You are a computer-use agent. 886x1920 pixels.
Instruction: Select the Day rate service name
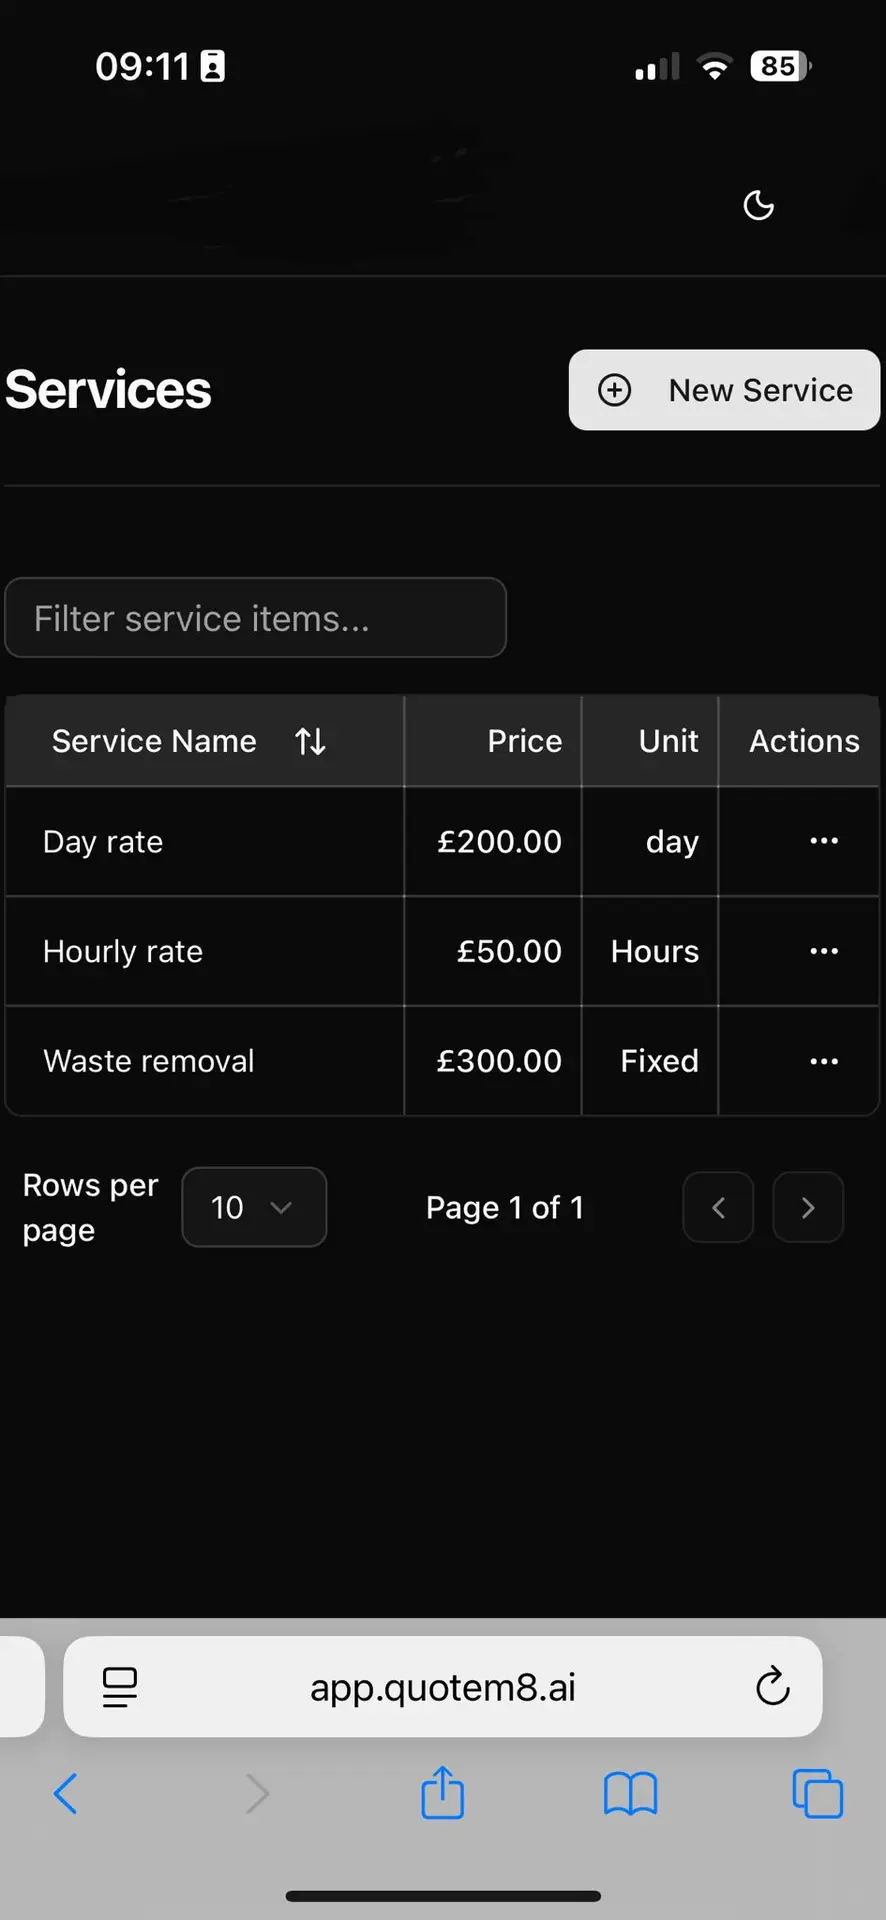coord(103,842)
